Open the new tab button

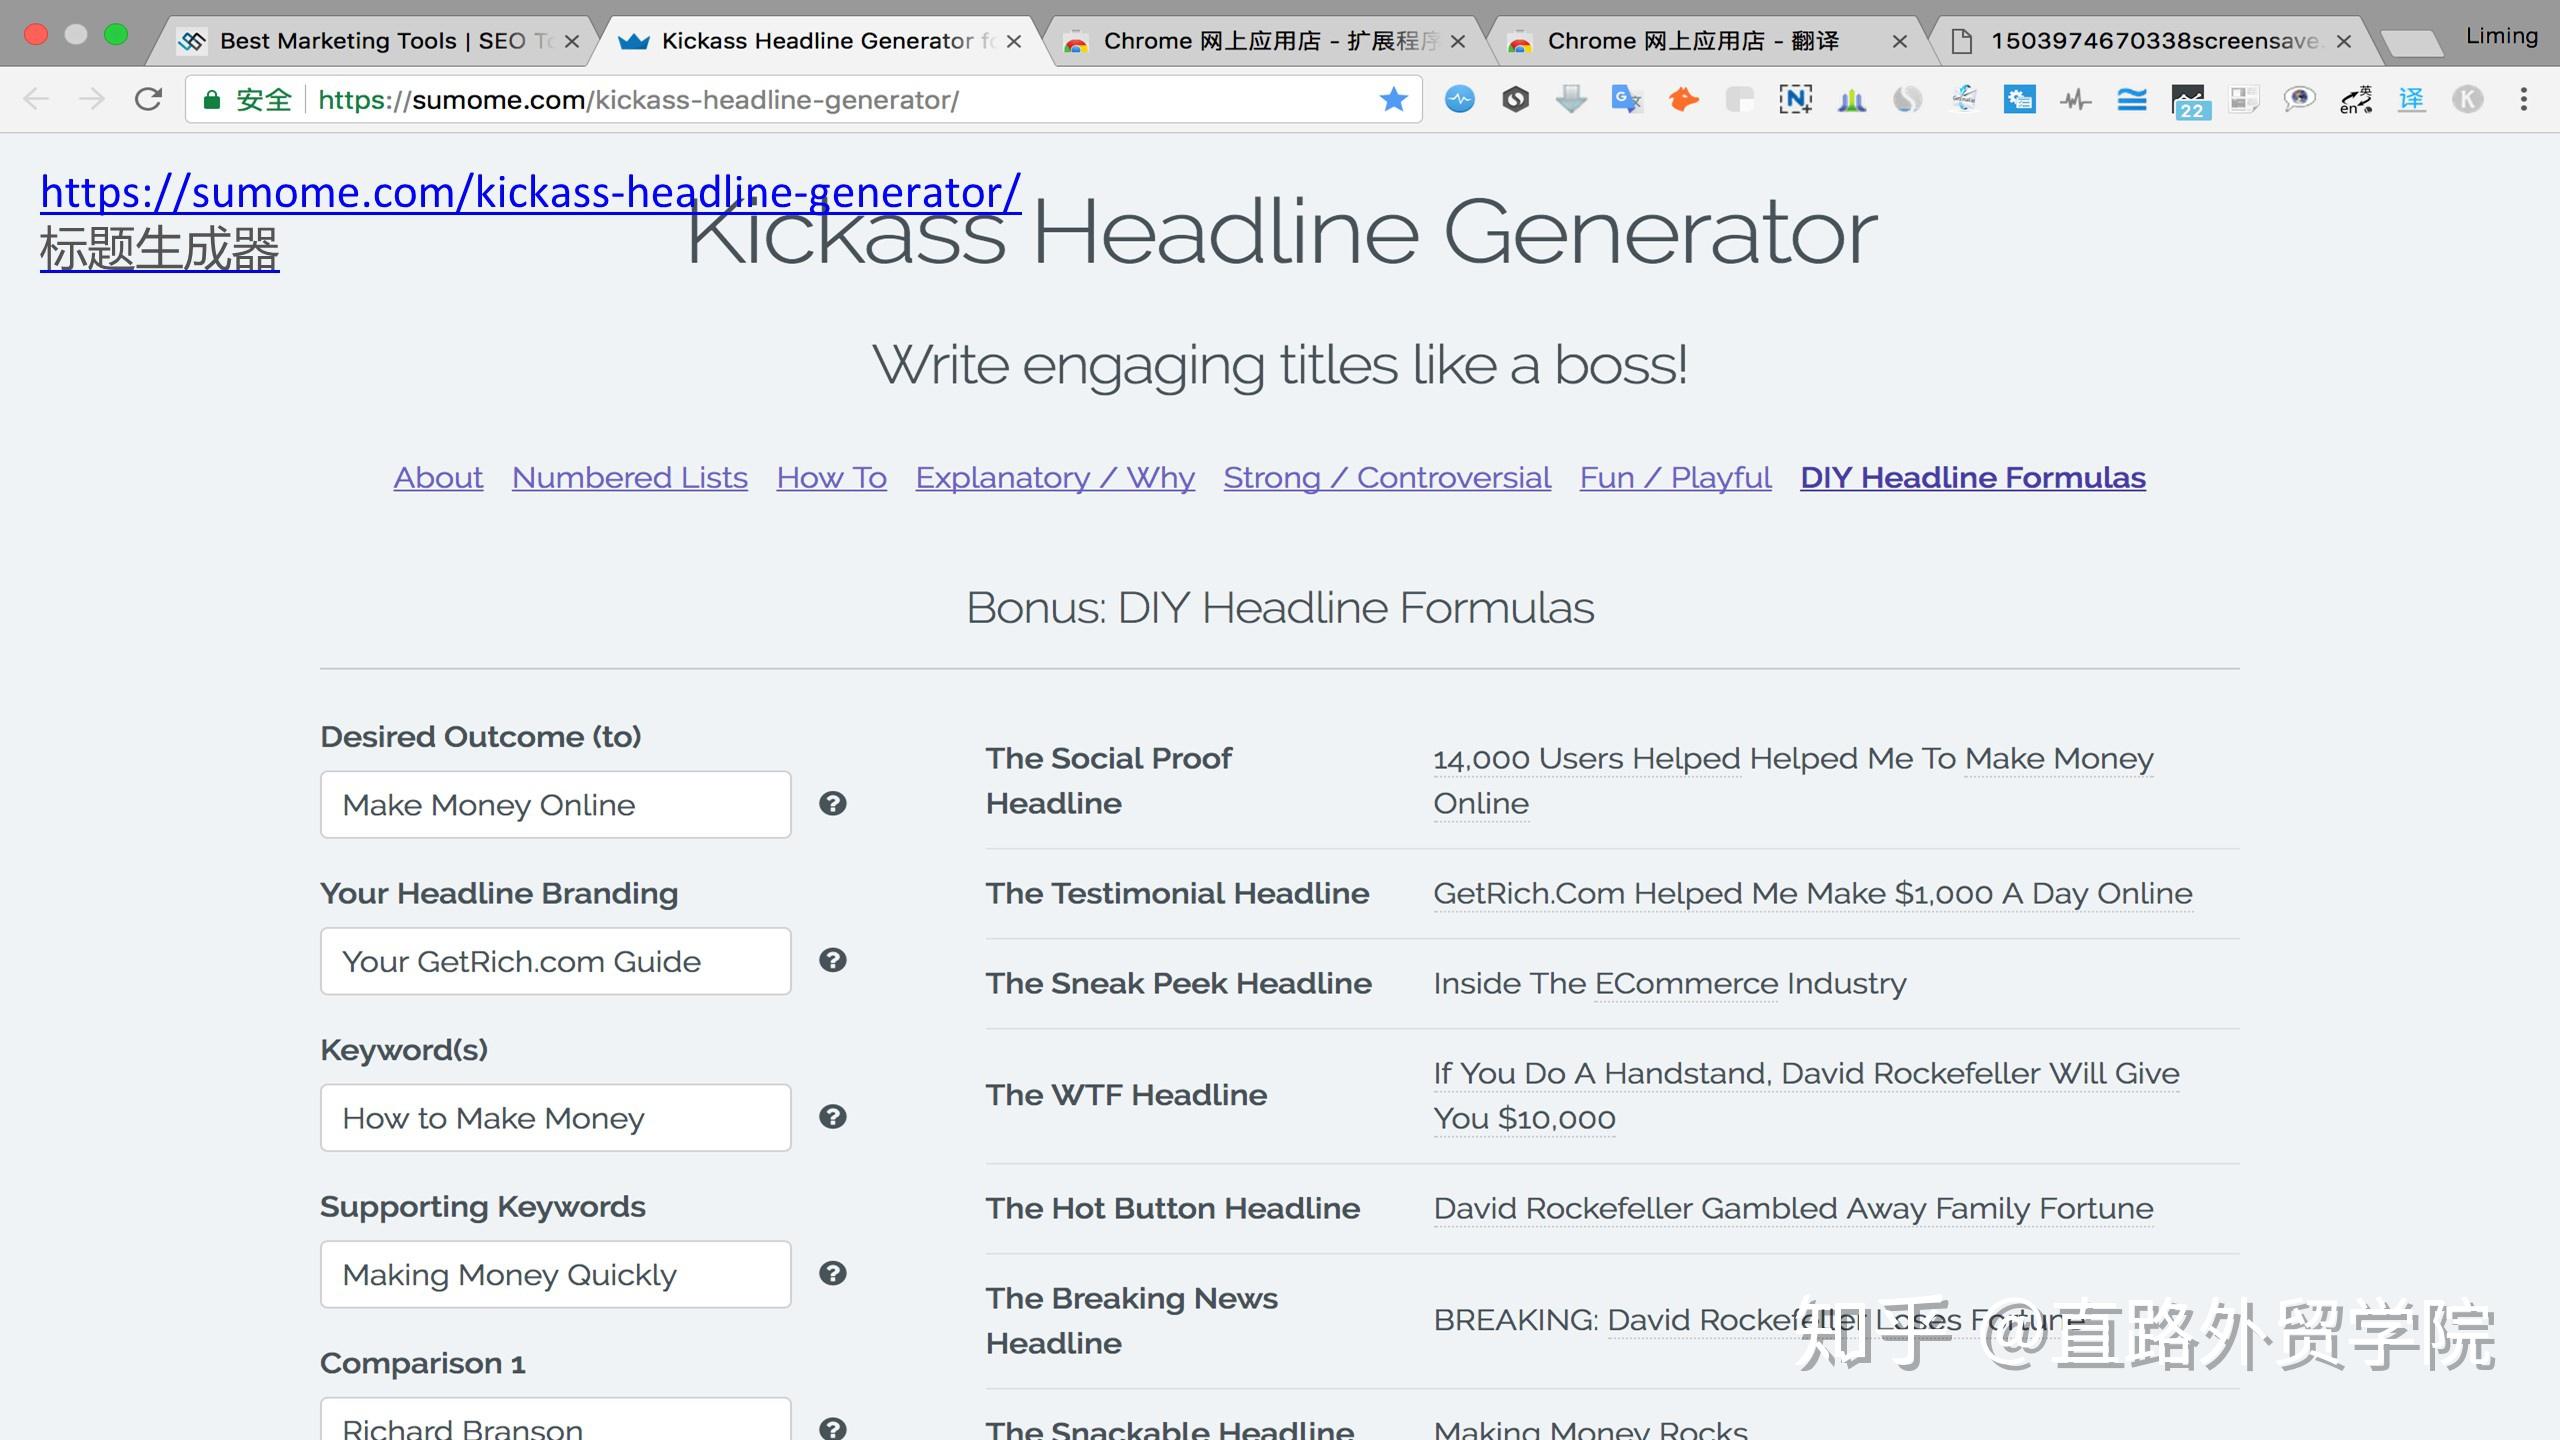[x=2412, y=42]
